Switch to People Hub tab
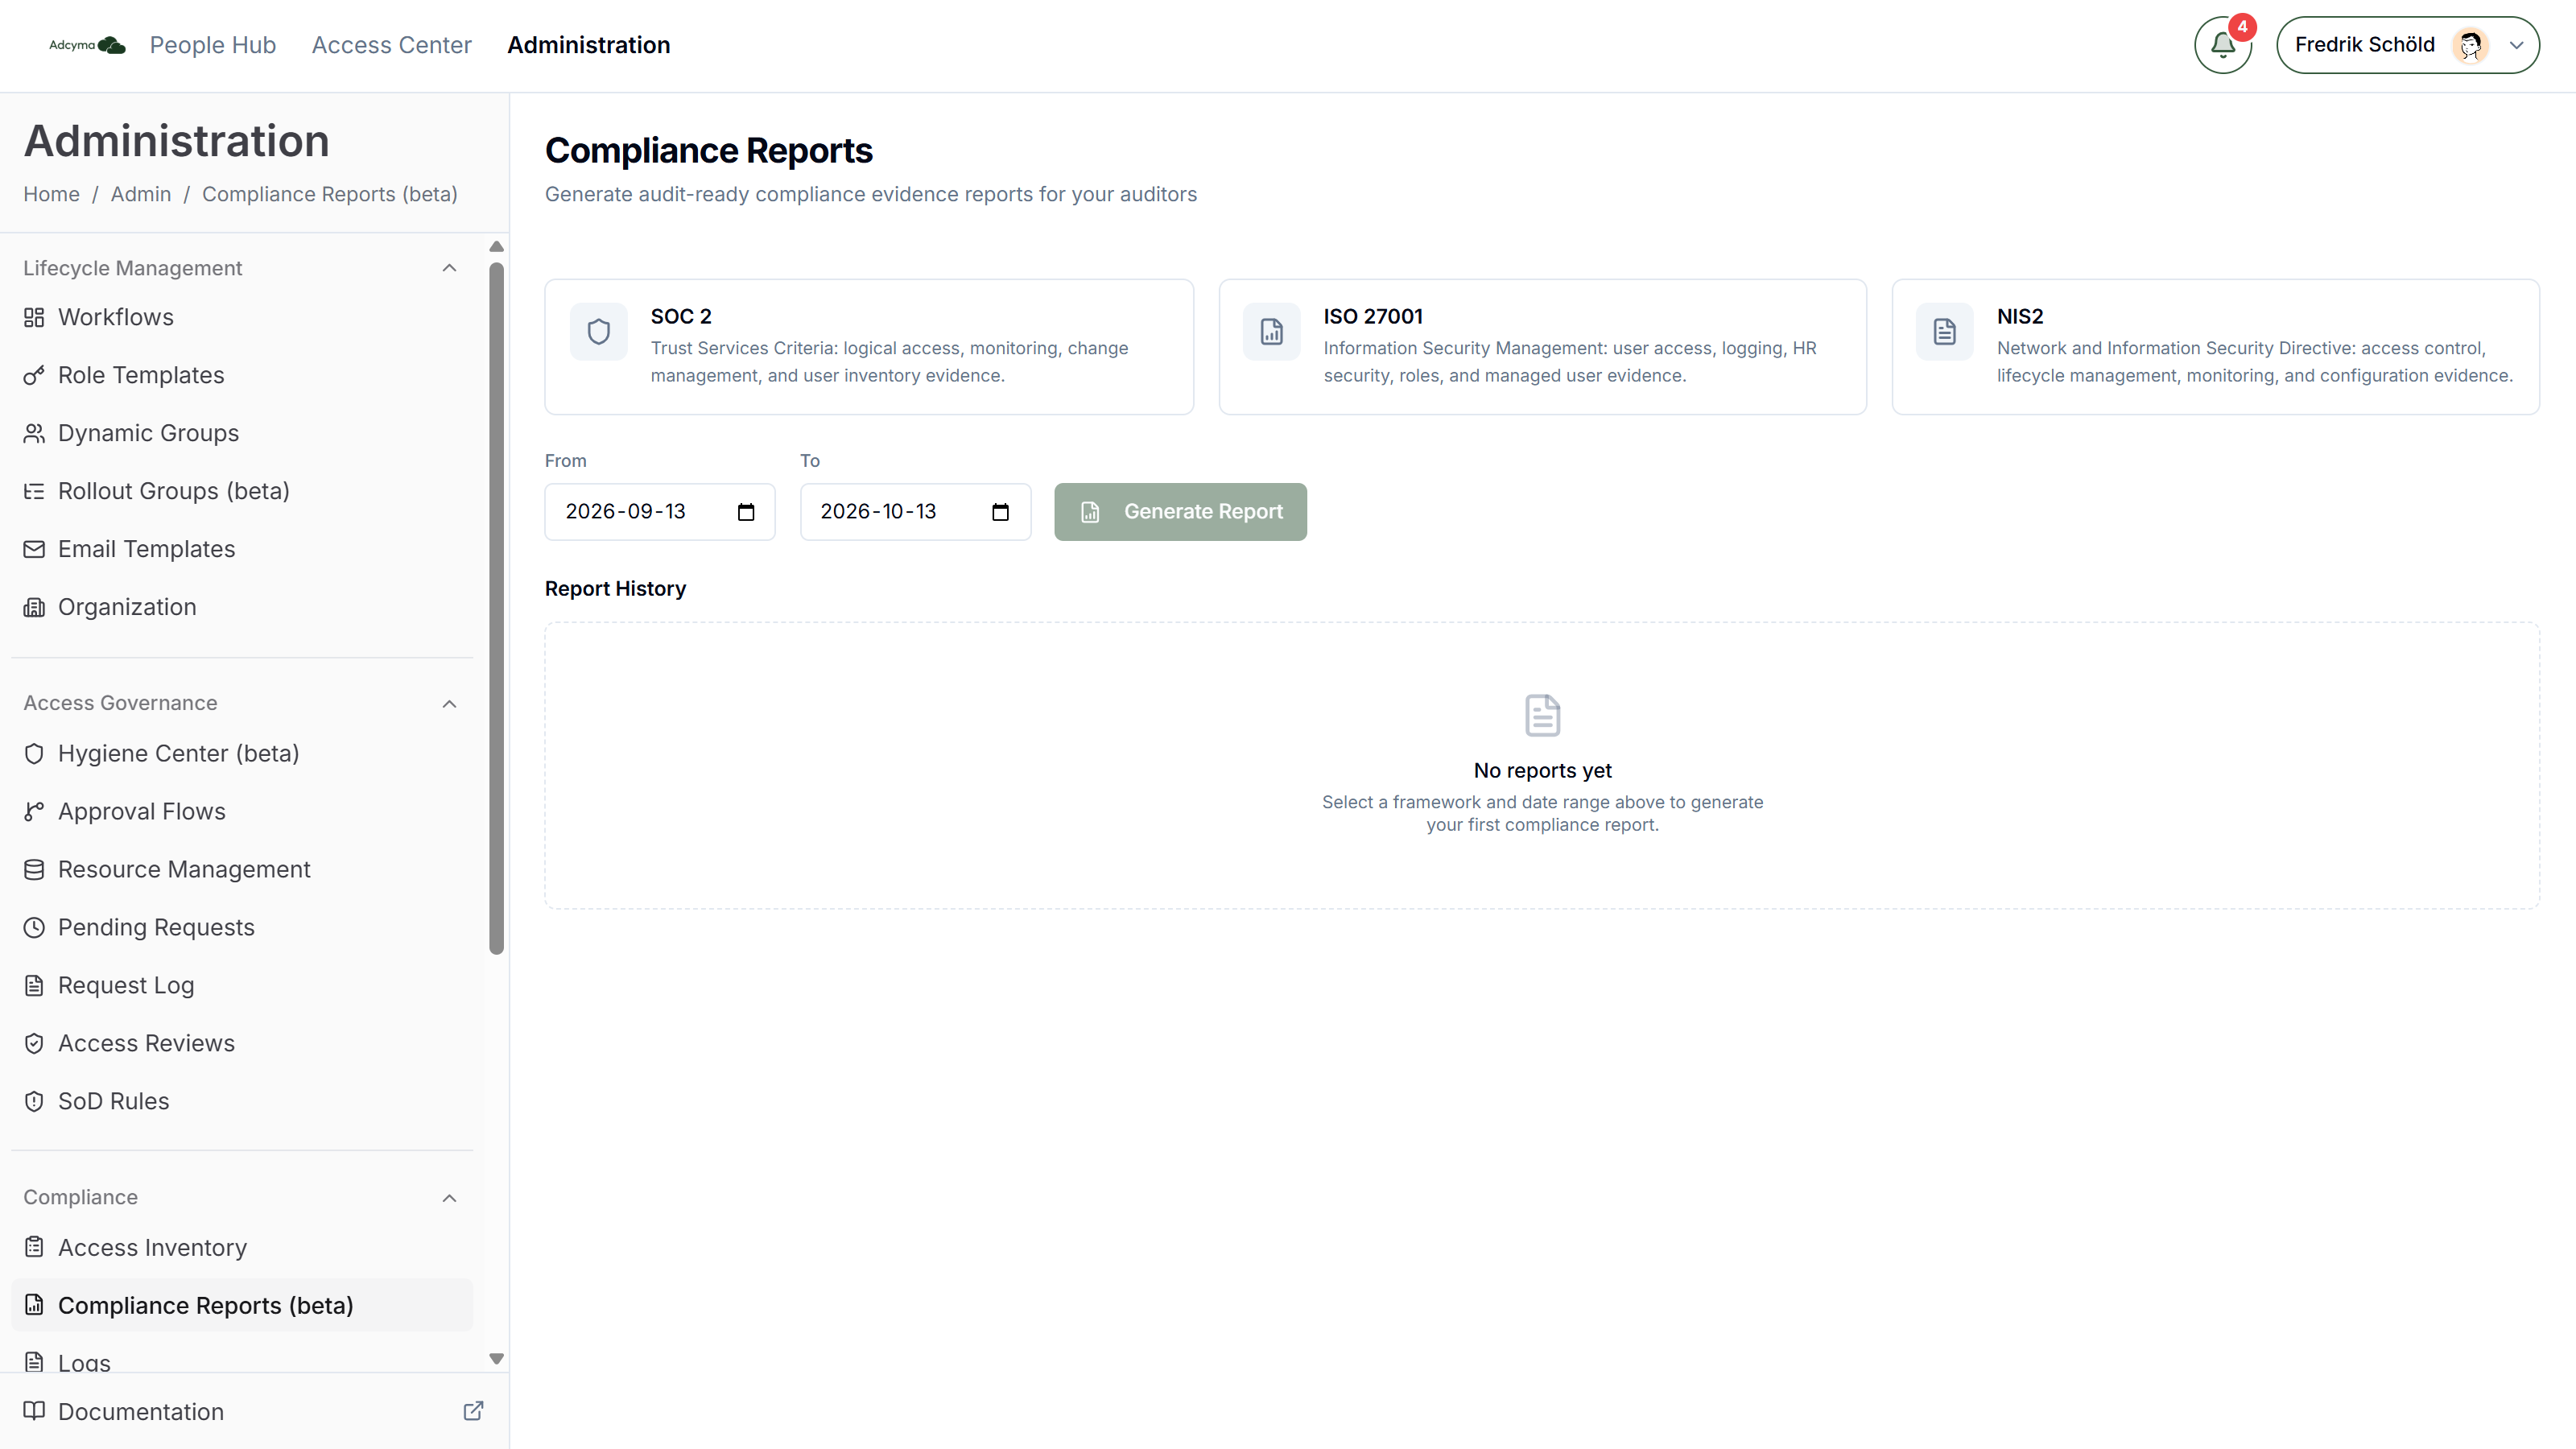Screen dimensions: 2576x1449 (213, 45)
